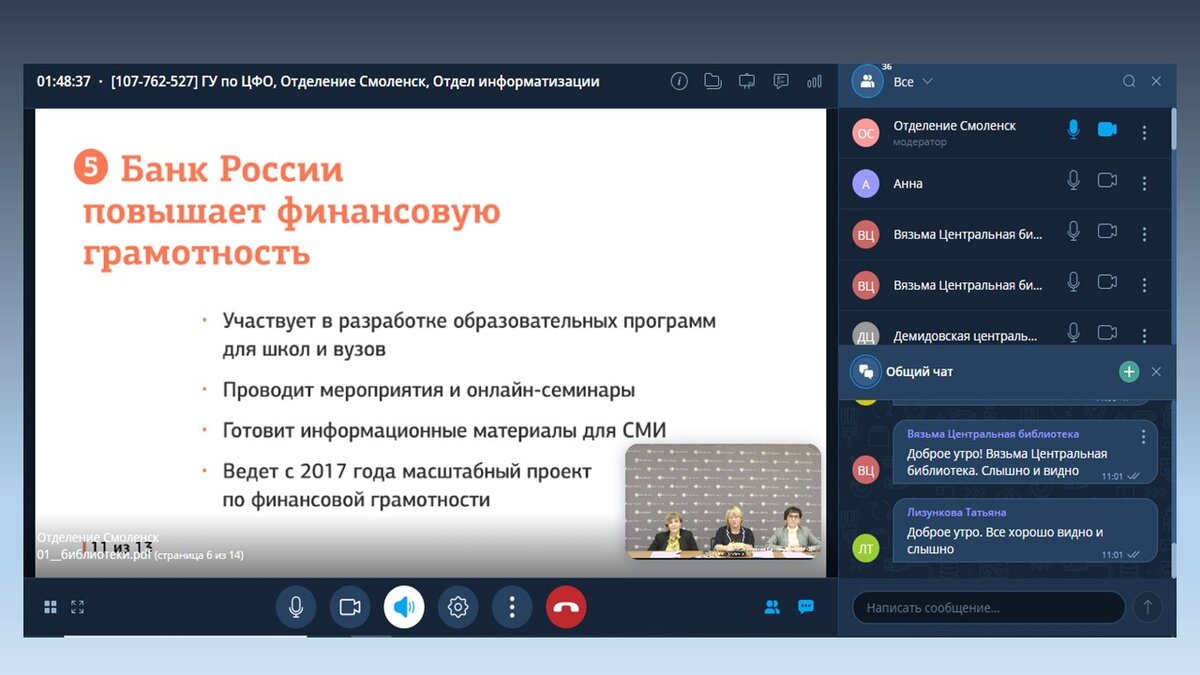Toggle camera for Отделение Смоленск
1200x675 pixels.
point(1107,130)
